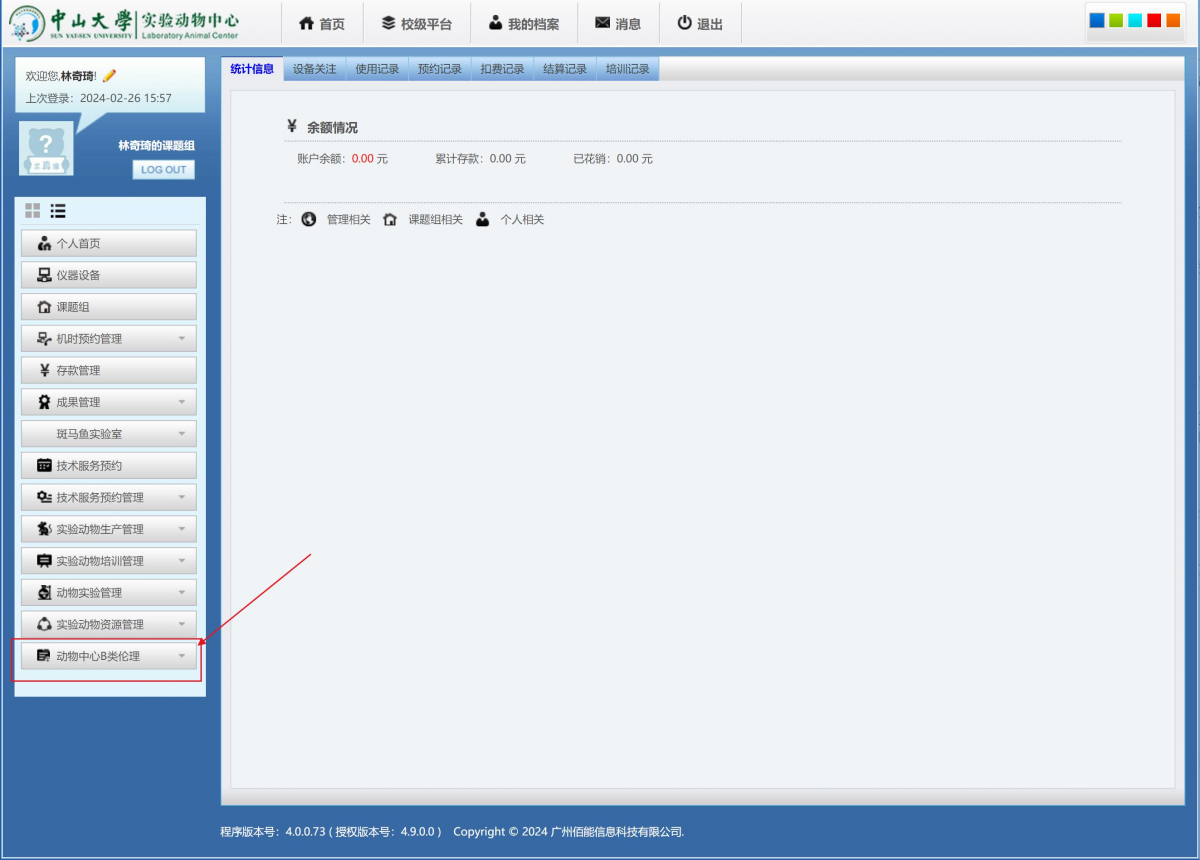1200x860 pixels.
Task: Switch sidebar to grid view icon
Action: tap(33, 211)
